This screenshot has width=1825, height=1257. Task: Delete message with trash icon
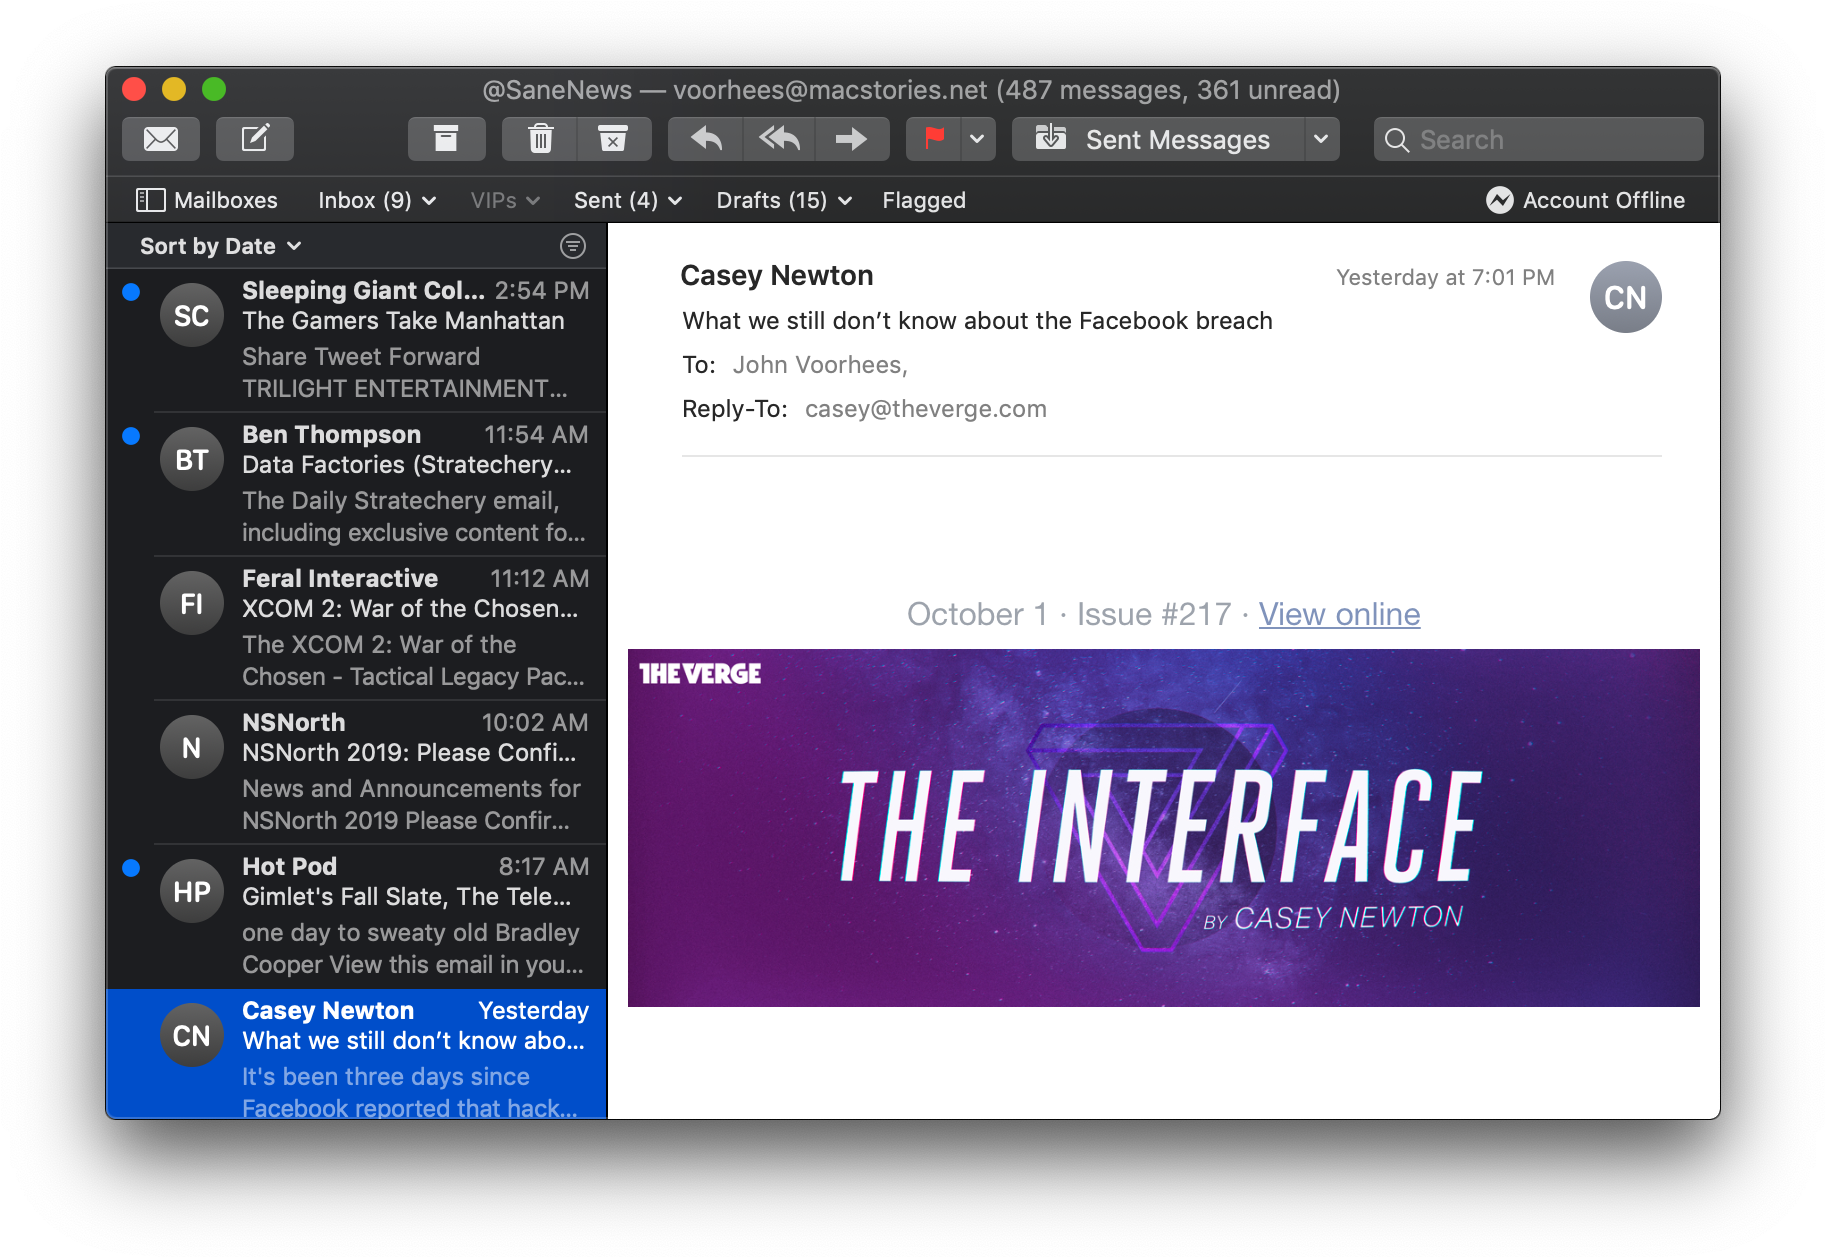(x=540, y=139)
